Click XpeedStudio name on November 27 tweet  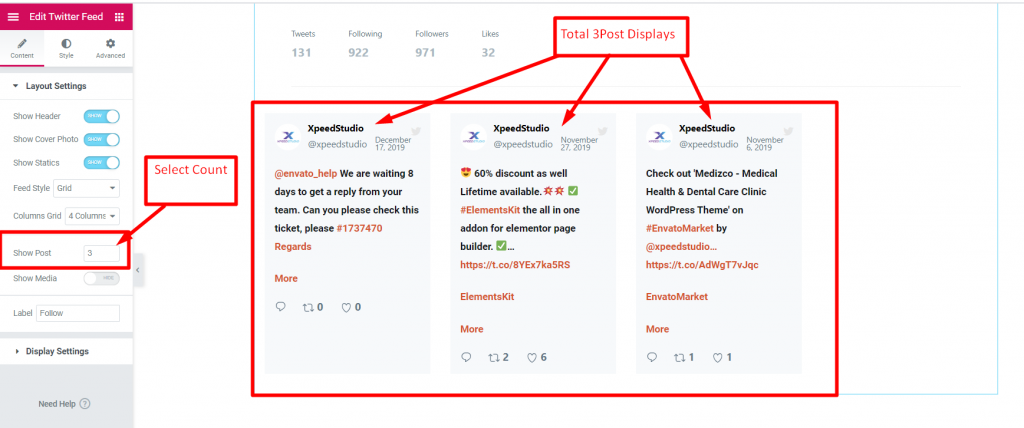point(521,129)
